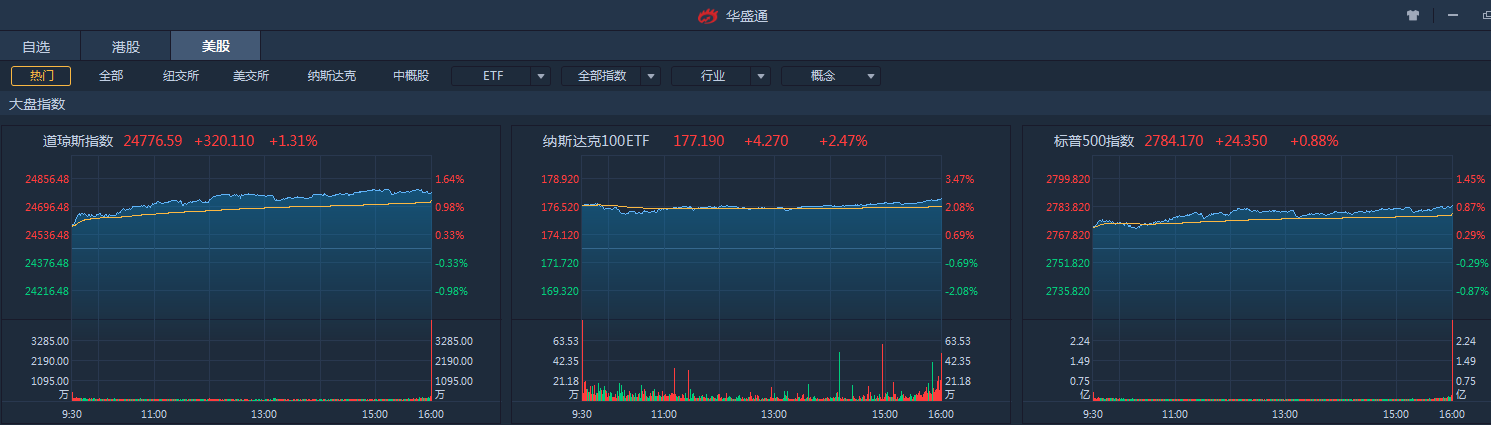Click the 纳斯达克100ETF volume bars chart
Viewport: 1491px width, 425px height.
point(762,360)
